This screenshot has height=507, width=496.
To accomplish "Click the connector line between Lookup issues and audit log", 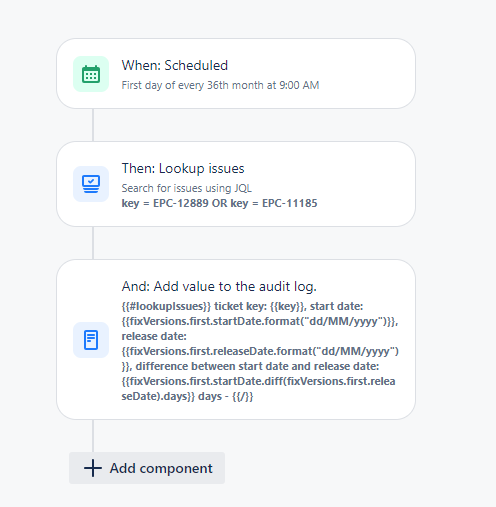I will click(93, 243).
